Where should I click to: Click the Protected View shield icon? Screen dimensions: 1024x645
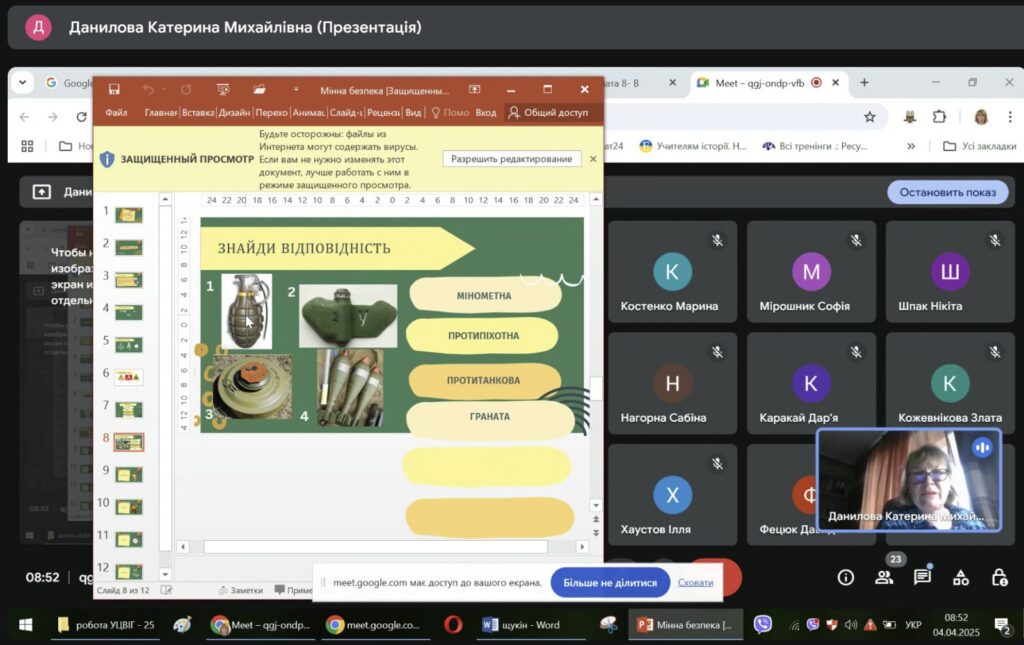(107, 159)
